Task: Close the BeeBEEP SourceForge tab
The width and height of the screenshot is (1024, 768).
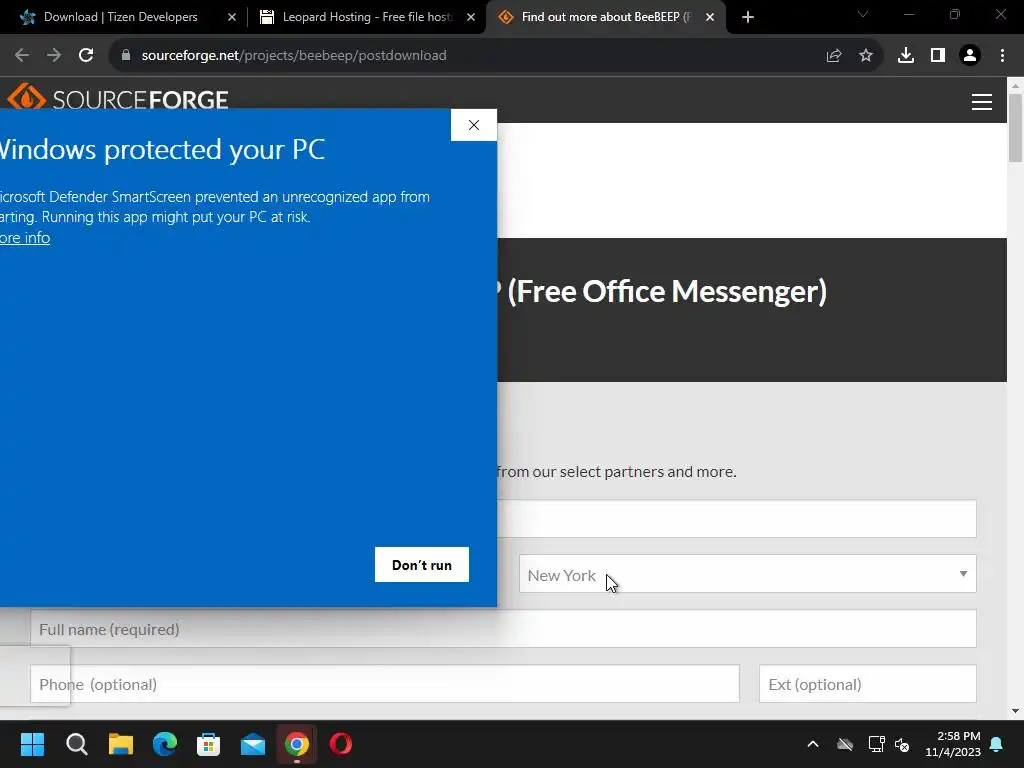Action: (710, 17)
